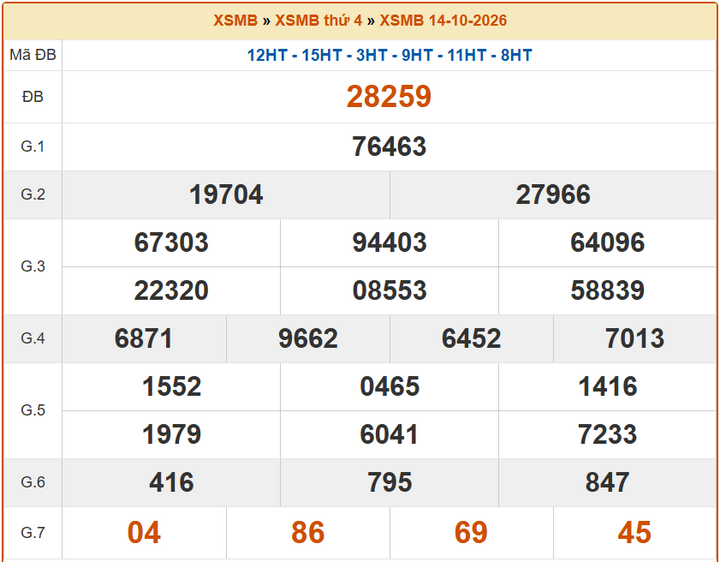
Task: Select the G.2 number 27966
Action: [553, 194]
